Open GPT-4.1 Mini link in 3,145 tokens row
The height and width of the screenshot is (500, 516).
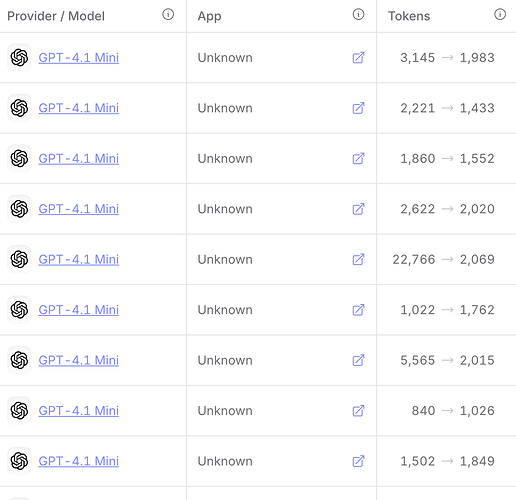click(x=79, y=58)
